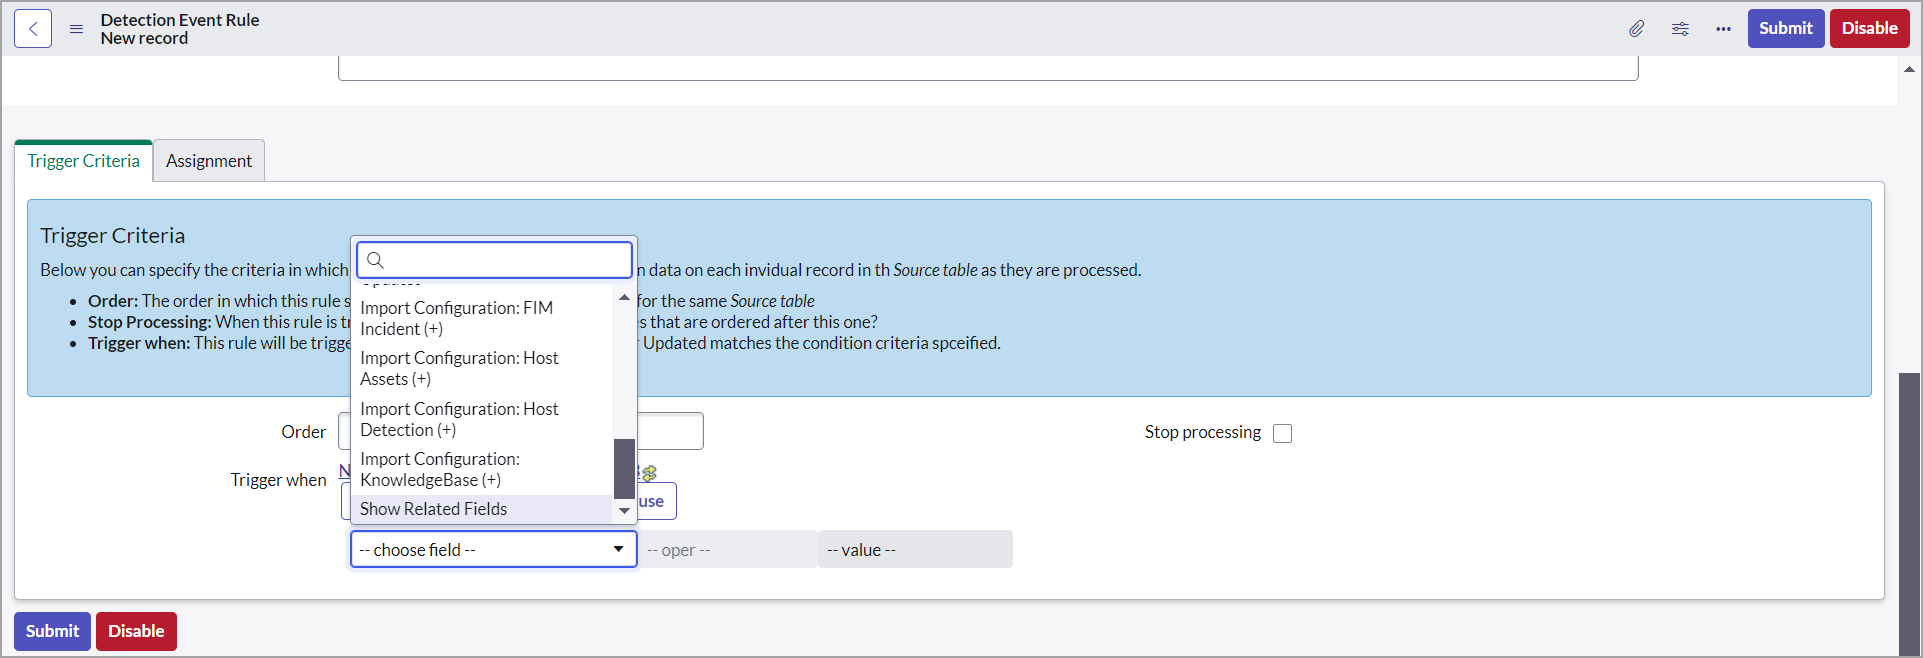Open the oper operator dropdown
This screenshot has height=658, width=1923.
[727, 550]
